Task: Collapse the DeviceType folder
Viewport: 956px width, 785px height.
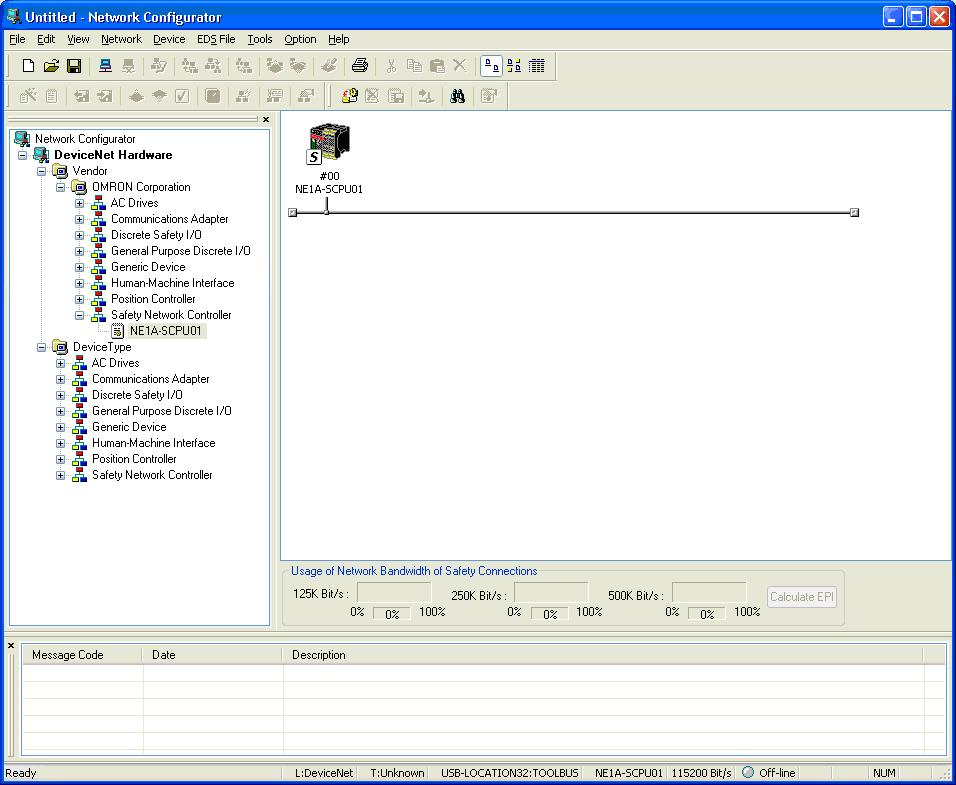Action: pos(41,347)
